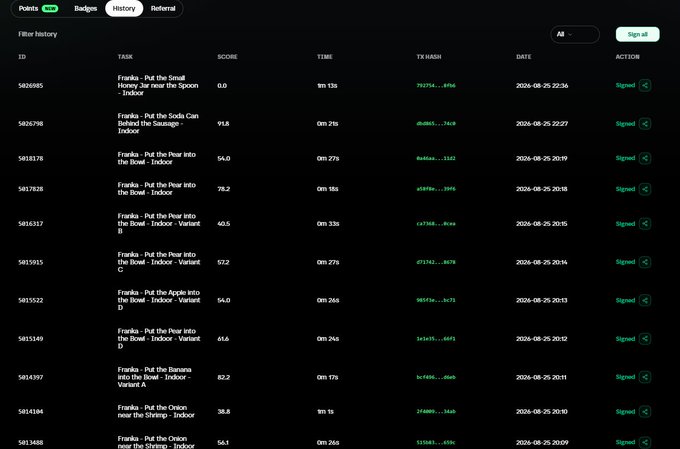Screen dimensions: 680x449
Task: Click the score value 0.0
Action: click(222, 85)
